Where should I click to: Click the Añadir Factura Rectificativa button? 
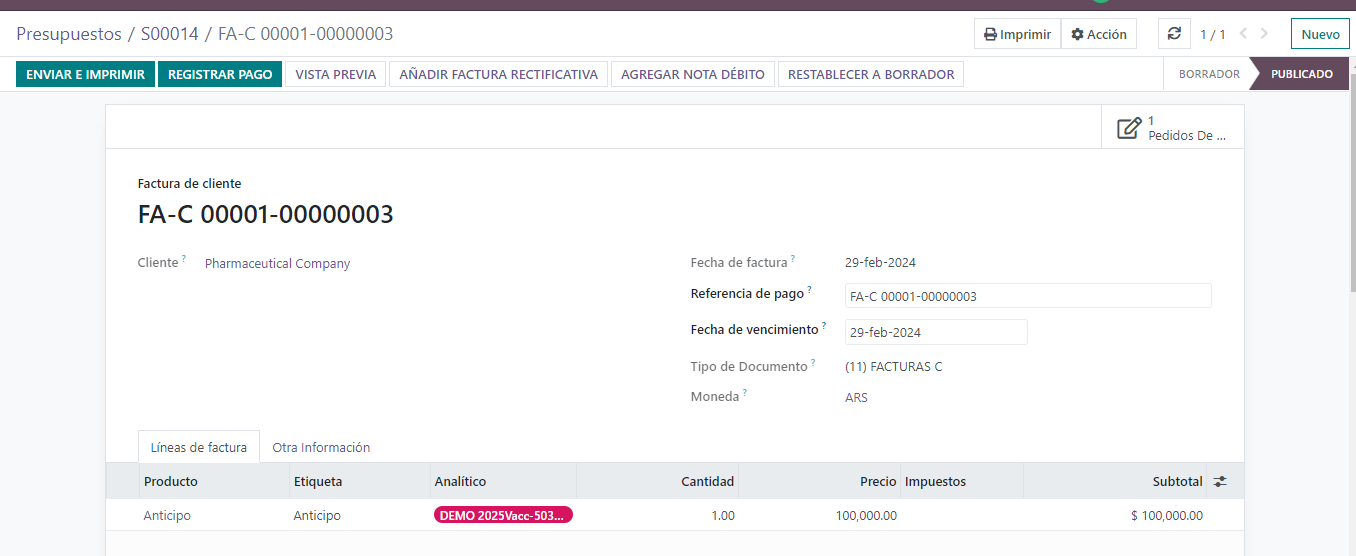[x=498, y=74]
